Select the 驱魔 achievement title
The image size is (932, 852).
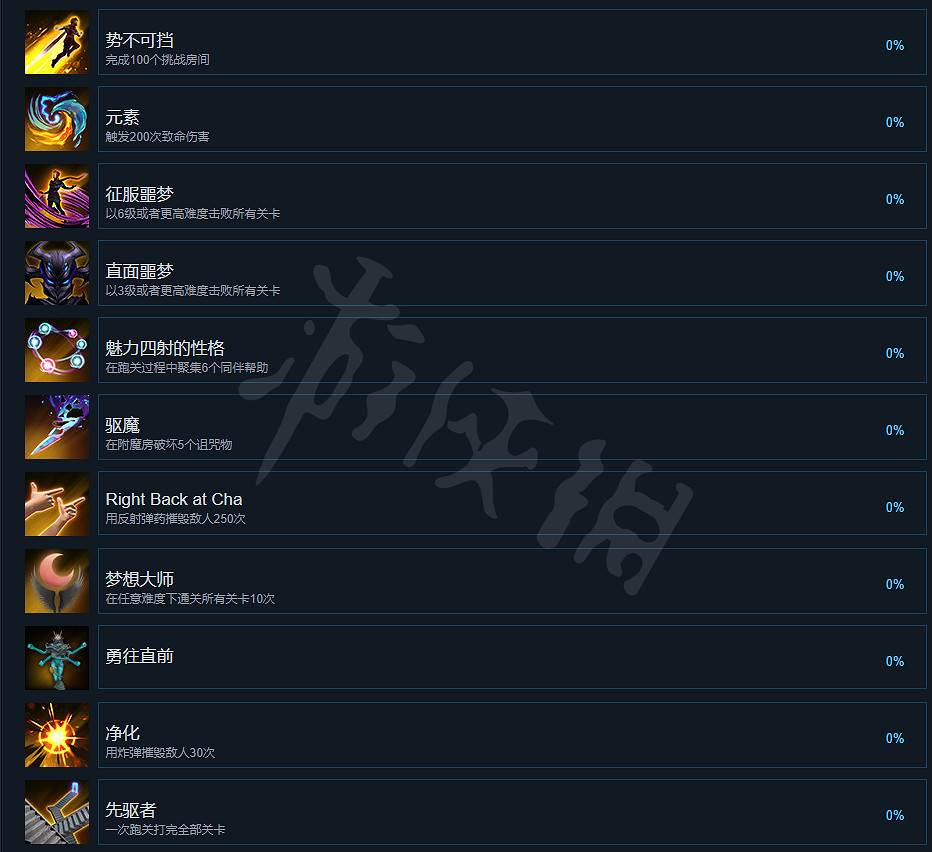(x=122, y=425)
